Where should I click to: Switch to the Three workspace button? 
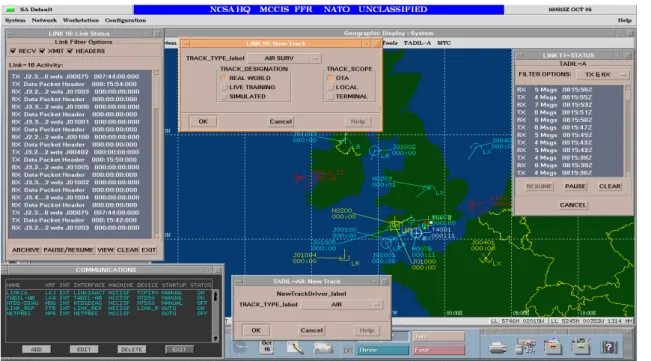coord(382,350)
